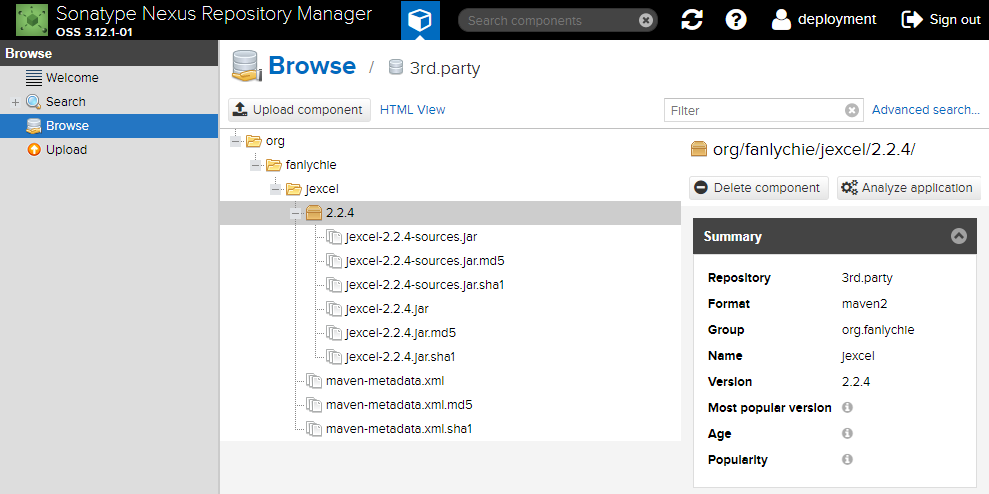Image resolution: width=989 pixels, height=494 pixels.
Task: Open the deployment user account
Action: (823, 20)
